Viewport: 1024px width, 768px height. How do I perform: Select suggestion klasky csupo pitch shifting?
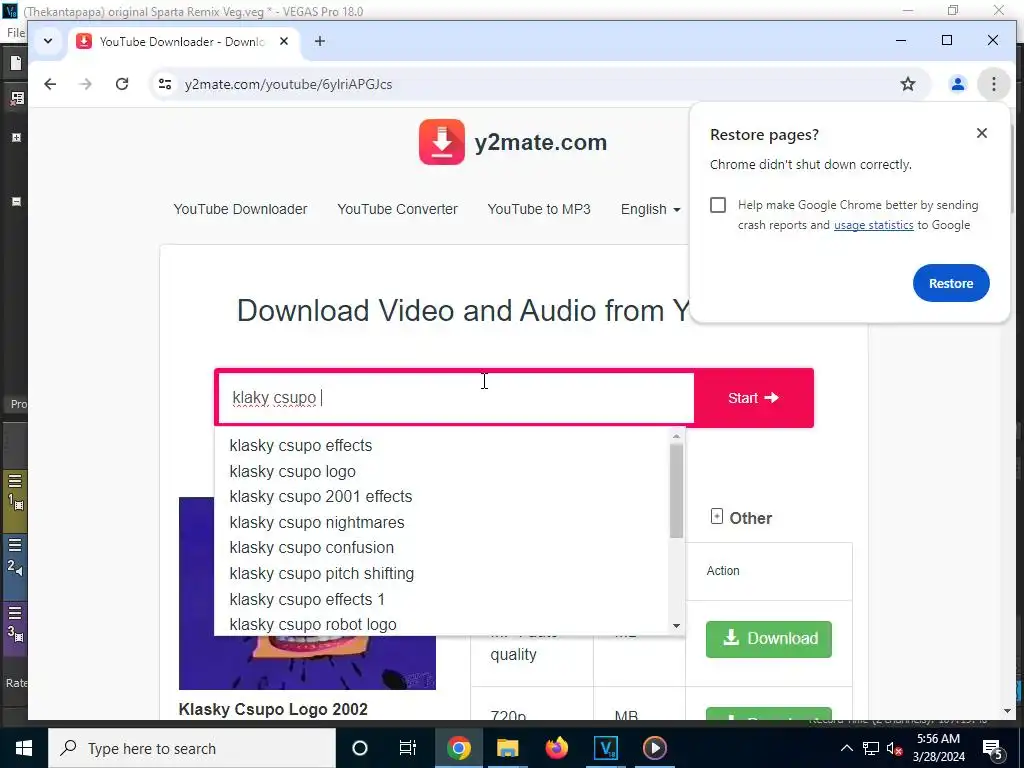coord(441,573)
